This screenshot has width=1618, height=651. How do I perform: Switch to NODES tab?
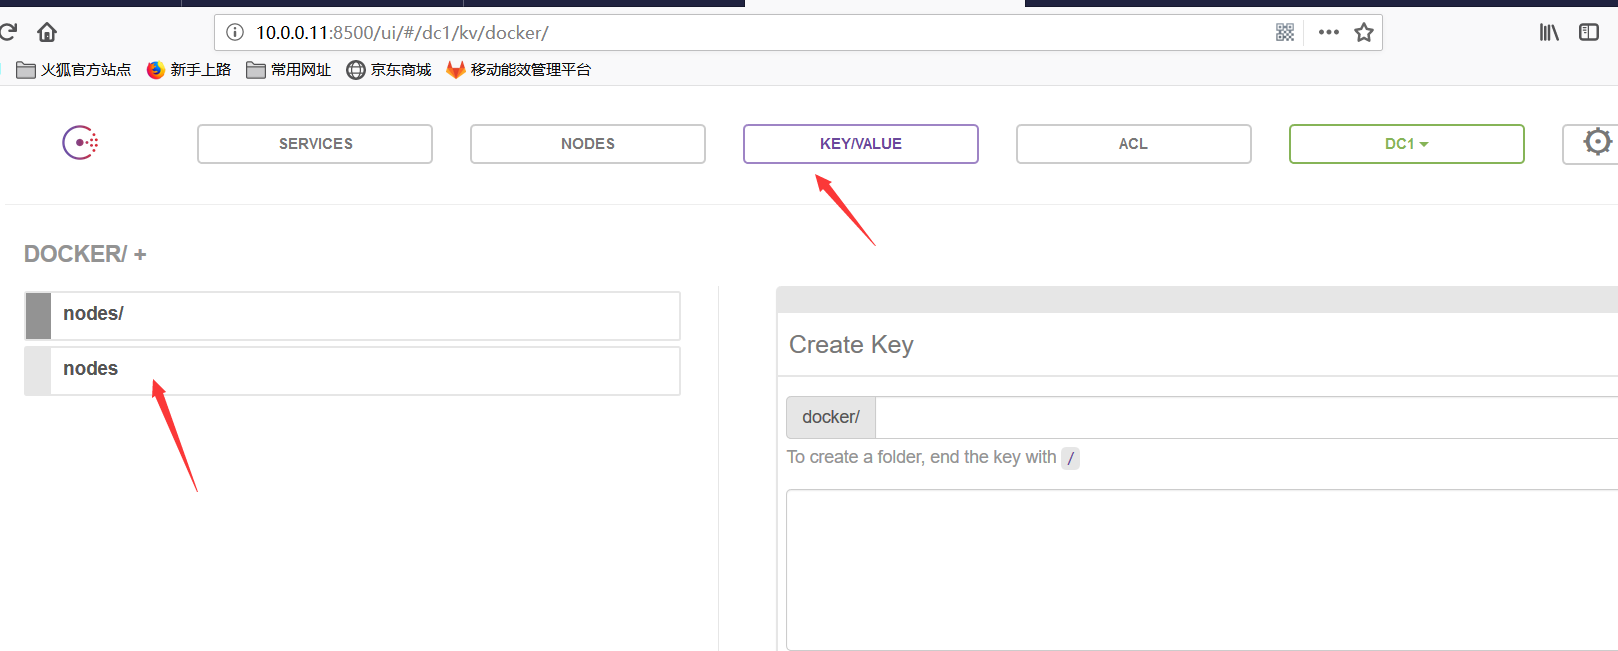[x=588, y=144]
